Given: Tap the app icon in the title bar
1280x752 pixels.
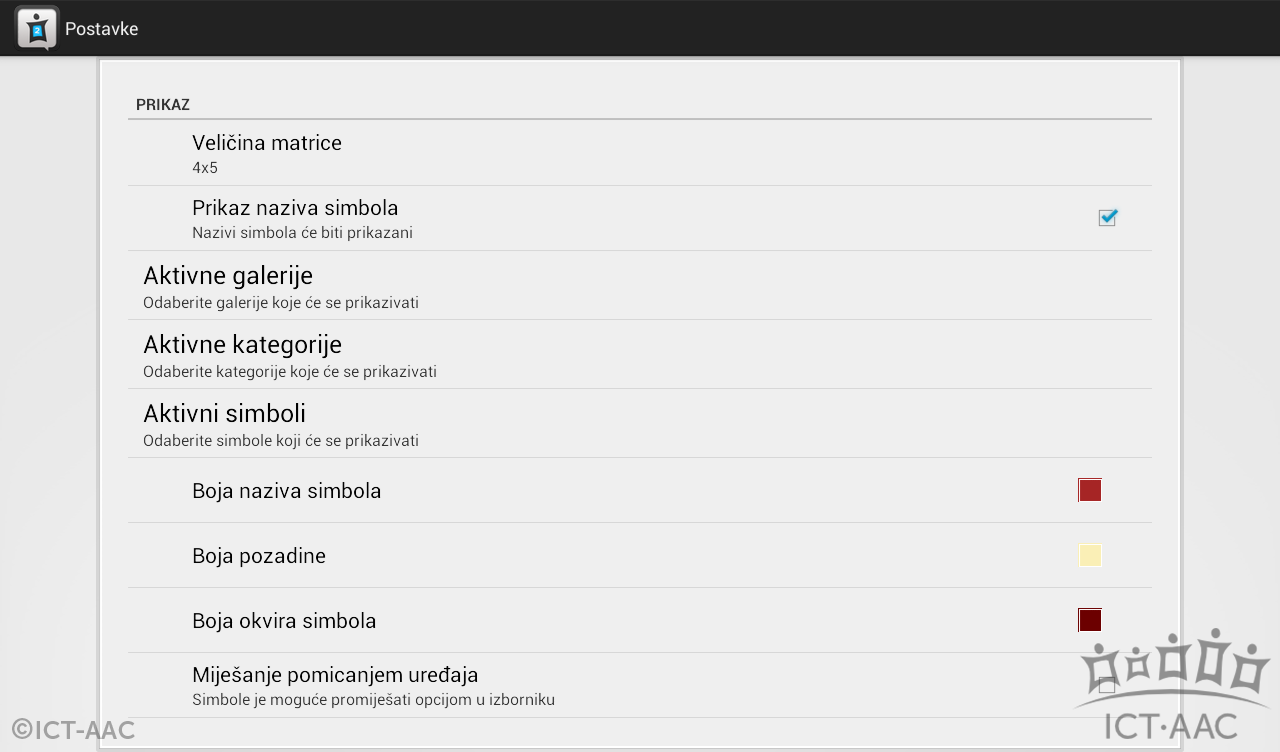Looking at the screenshot, I should pos(37,28).
